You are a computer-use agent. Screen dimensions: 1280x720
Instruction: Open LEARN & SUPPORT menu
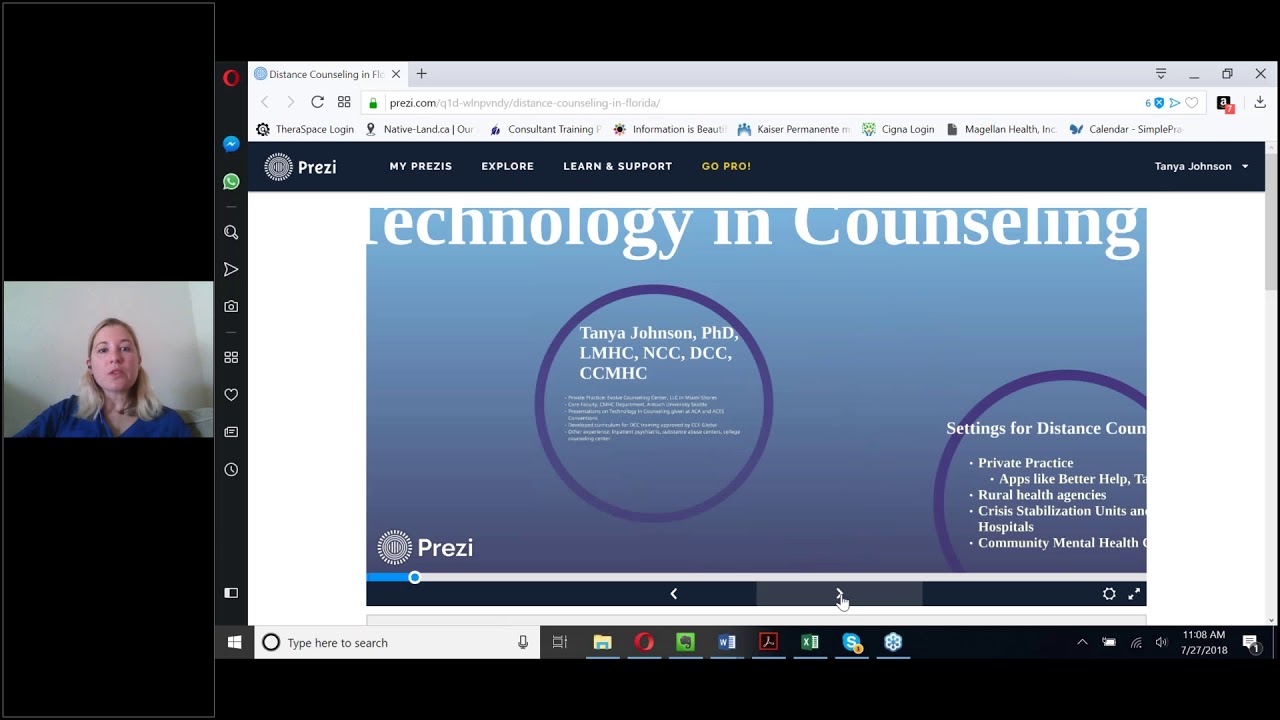coord(617,166)
